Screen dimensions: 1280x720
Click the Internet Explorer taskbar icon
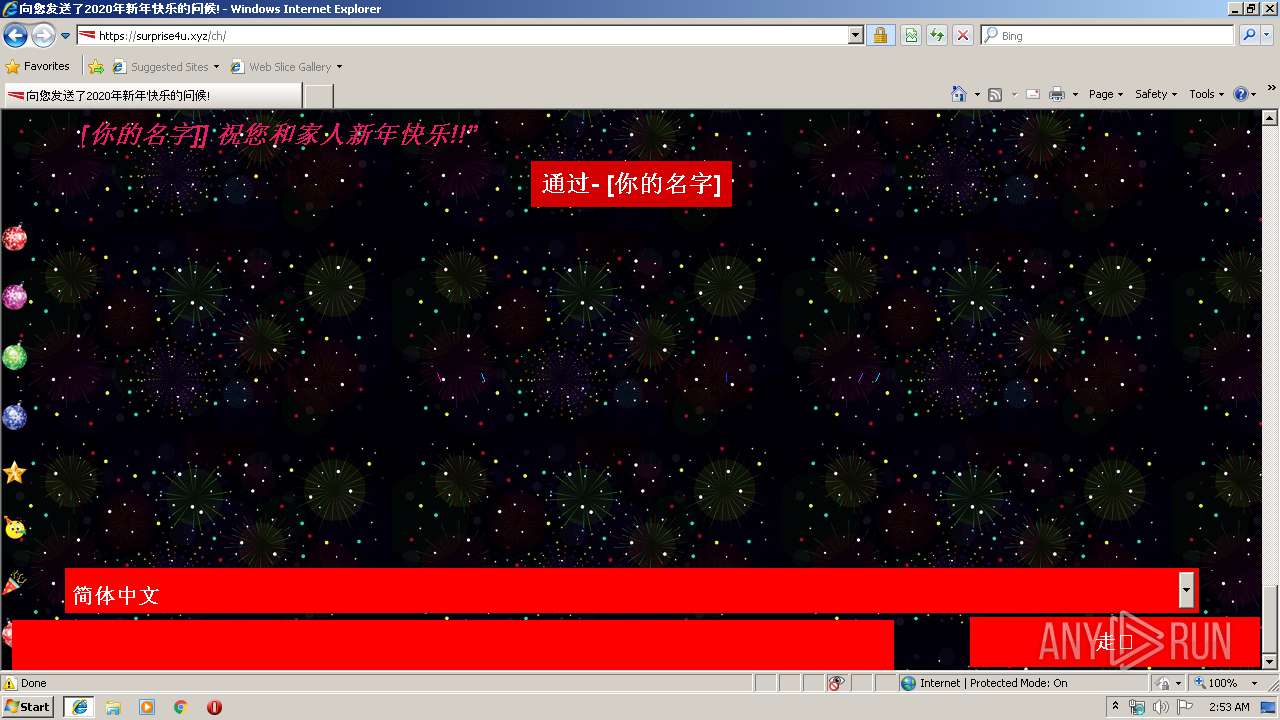pyautogui.click(x=79, y=707)
